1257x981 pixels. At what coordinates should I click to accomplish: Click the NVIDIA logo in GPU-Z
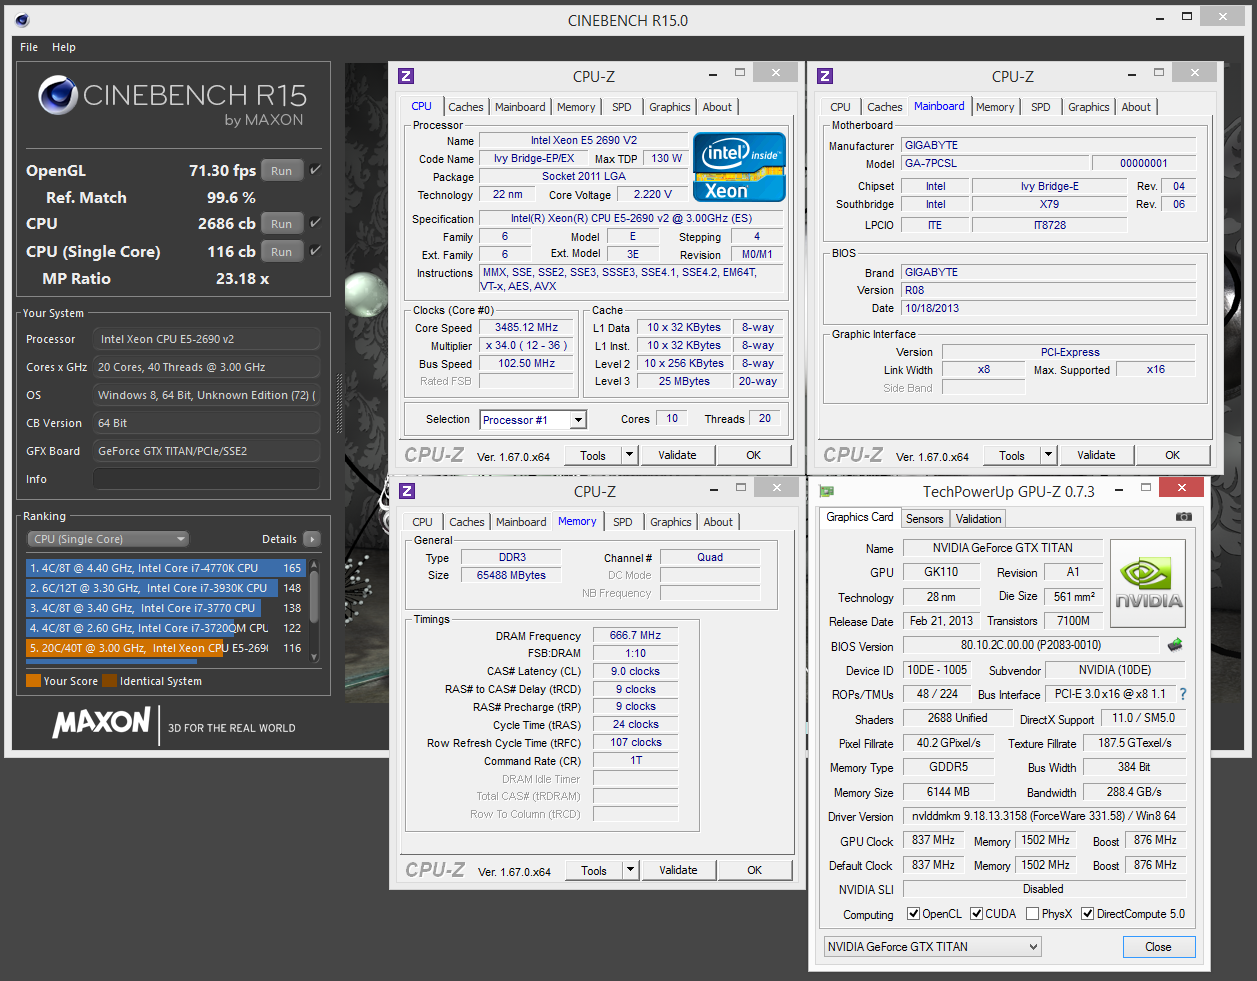[1148, 585]
